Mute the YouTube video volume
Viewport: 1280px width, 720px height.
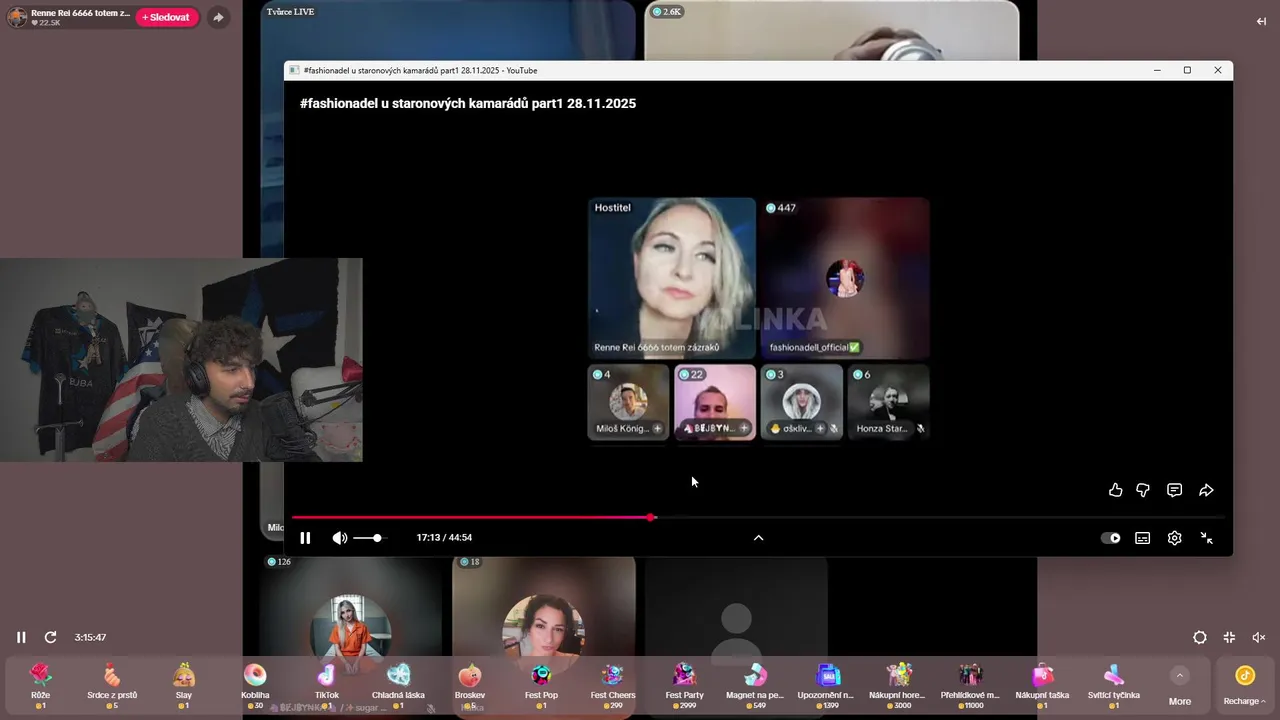point(340,538)
